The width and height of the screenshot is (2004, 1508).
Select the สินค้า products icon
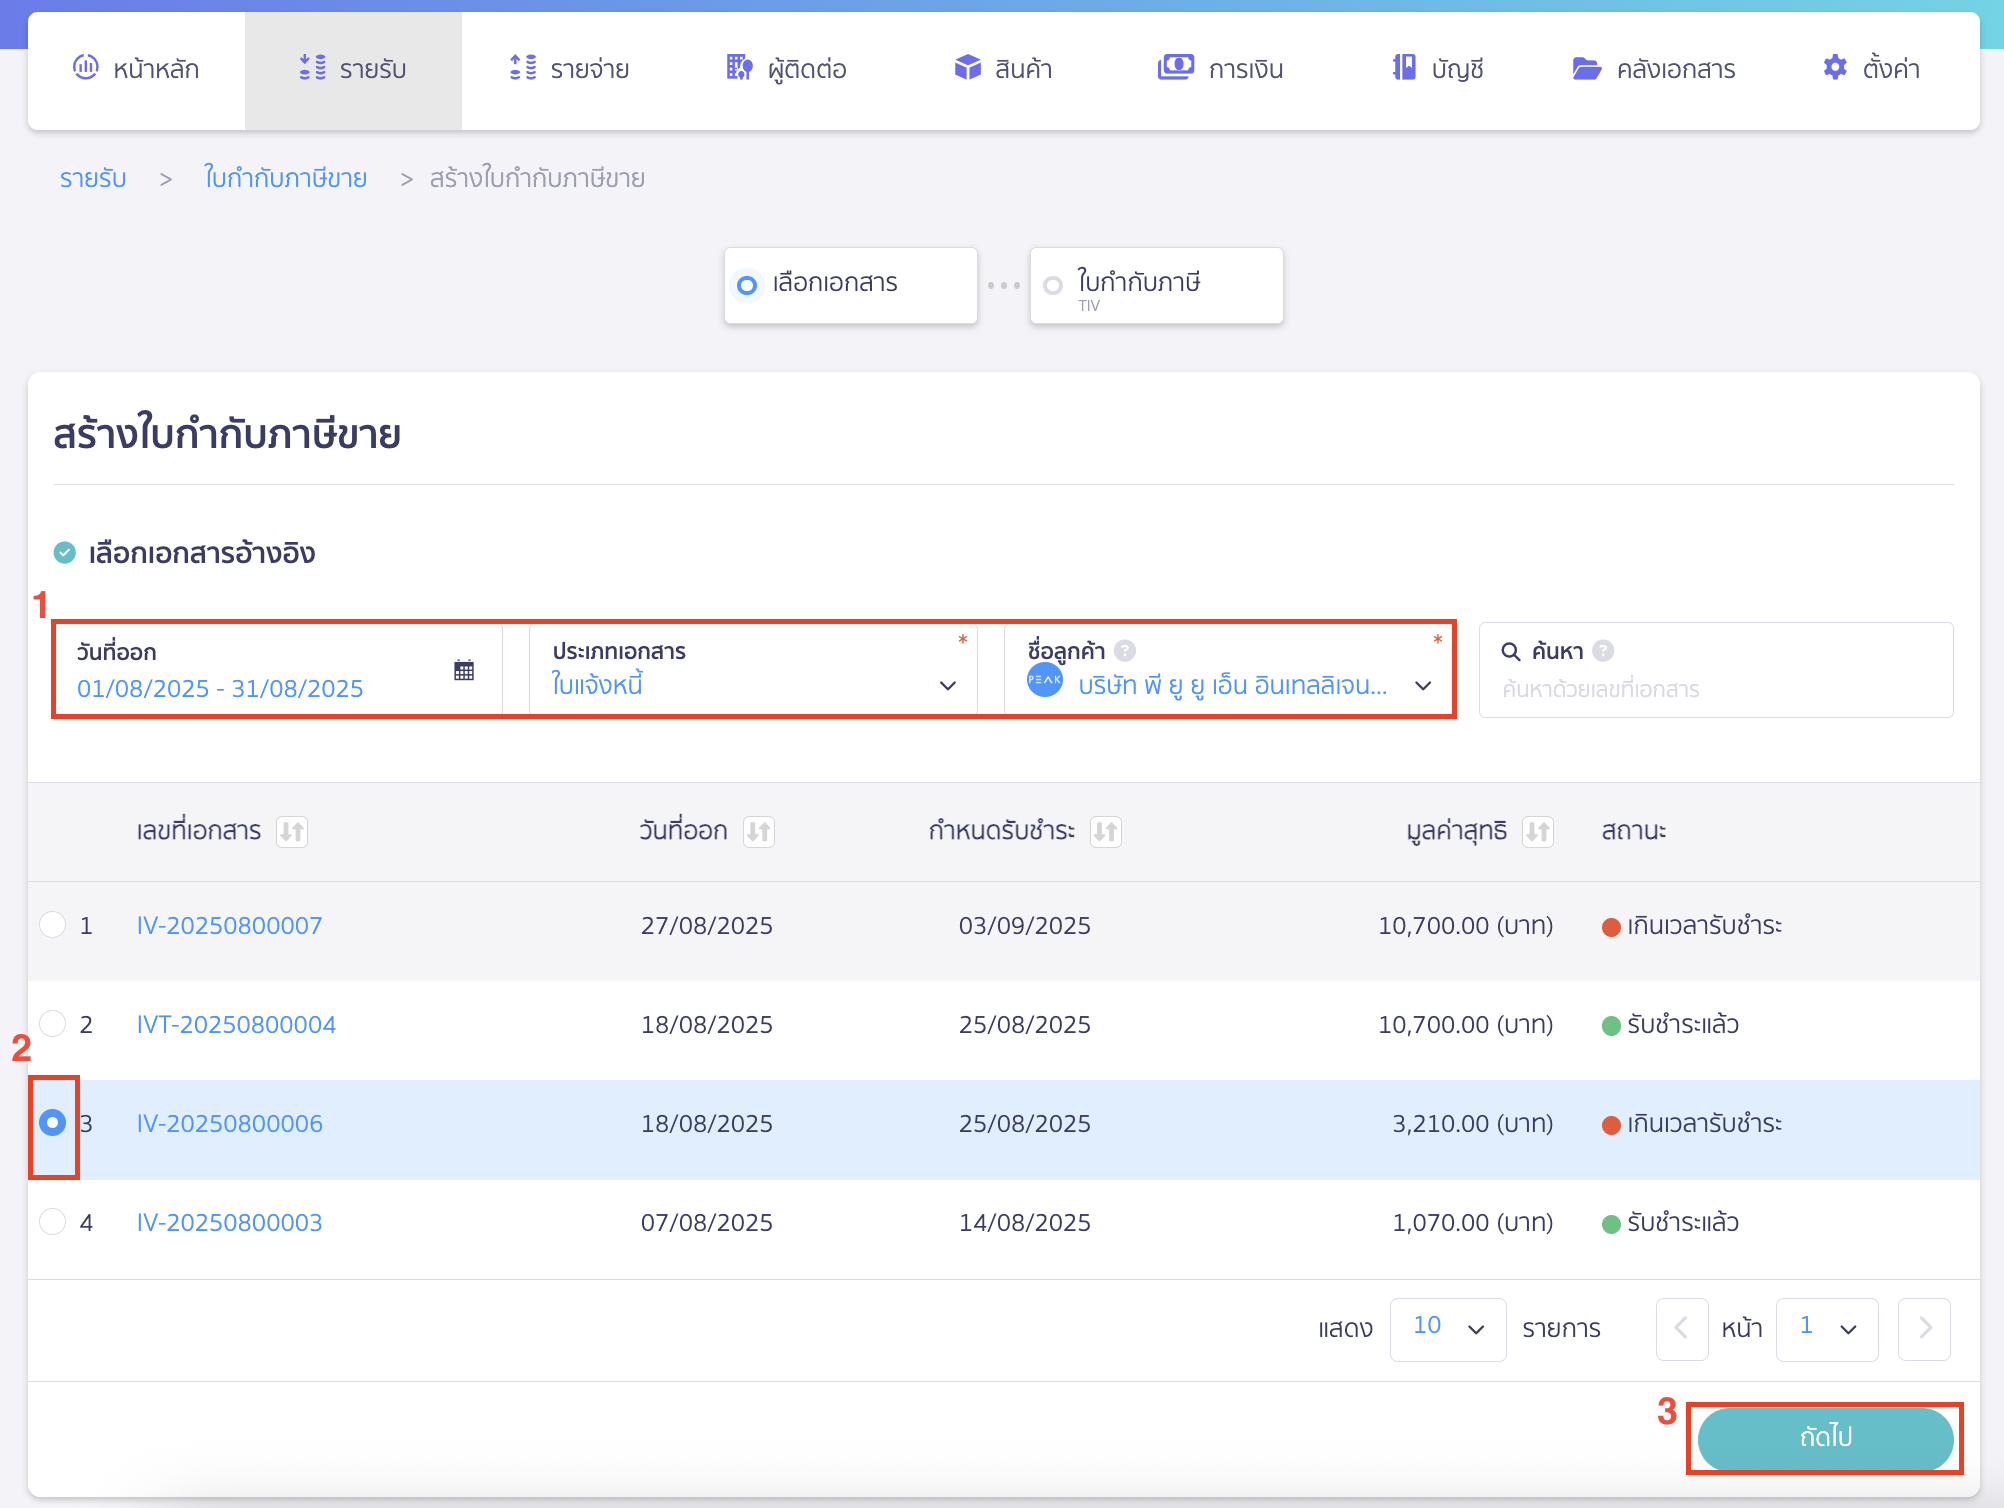(967, 68)
